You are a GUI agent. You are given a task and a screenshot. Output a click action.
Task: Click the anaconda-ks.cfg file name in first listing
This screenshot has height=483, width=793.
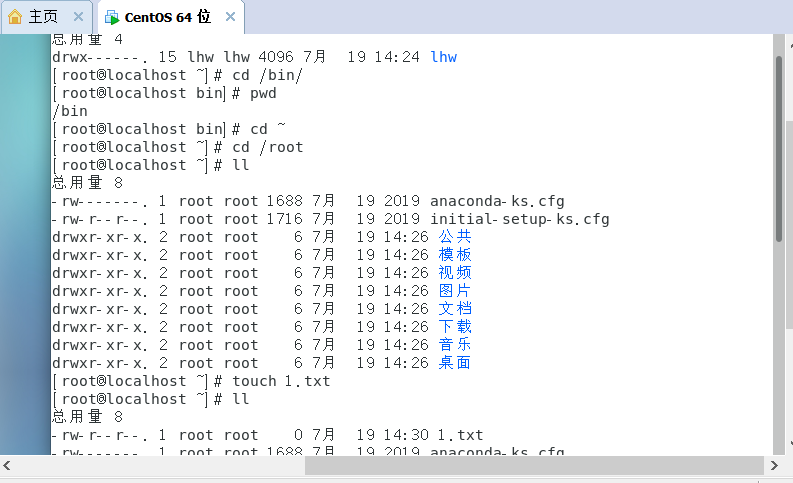497,201
